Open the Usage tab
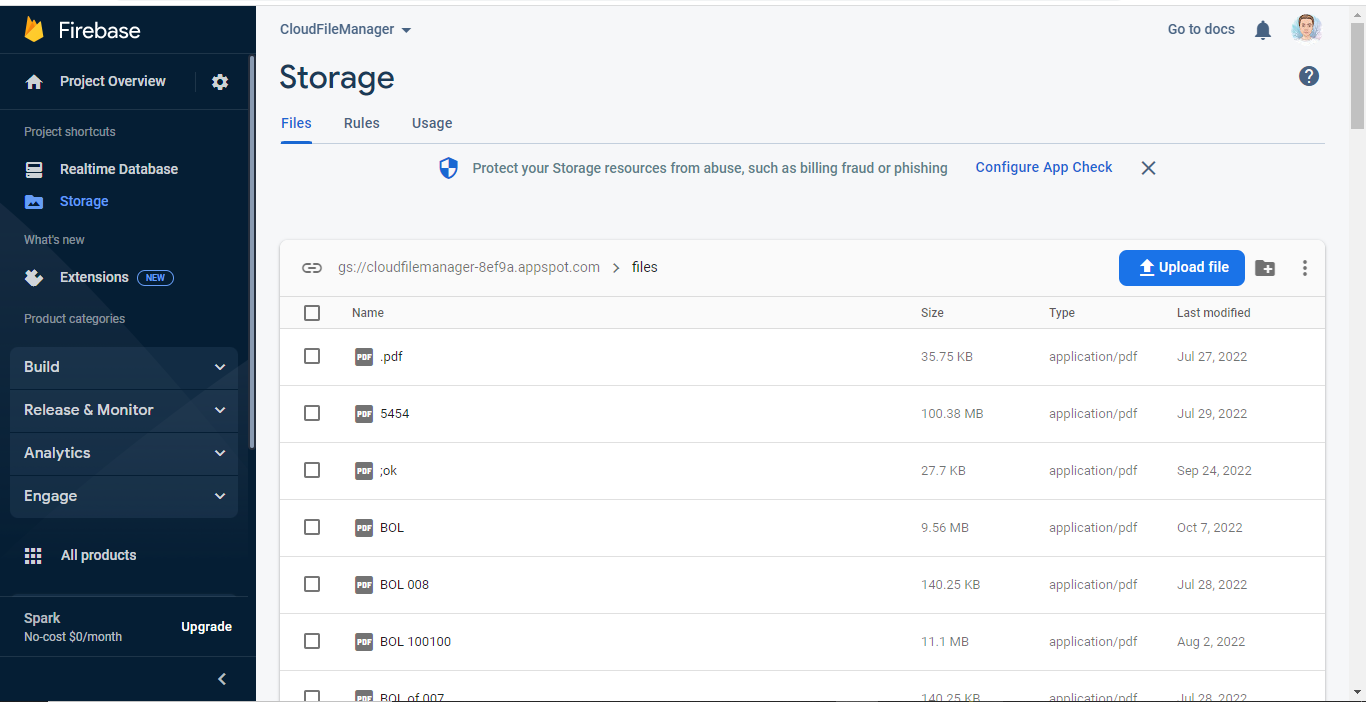Screen dimensions: 1366x702 coord(431,123)
